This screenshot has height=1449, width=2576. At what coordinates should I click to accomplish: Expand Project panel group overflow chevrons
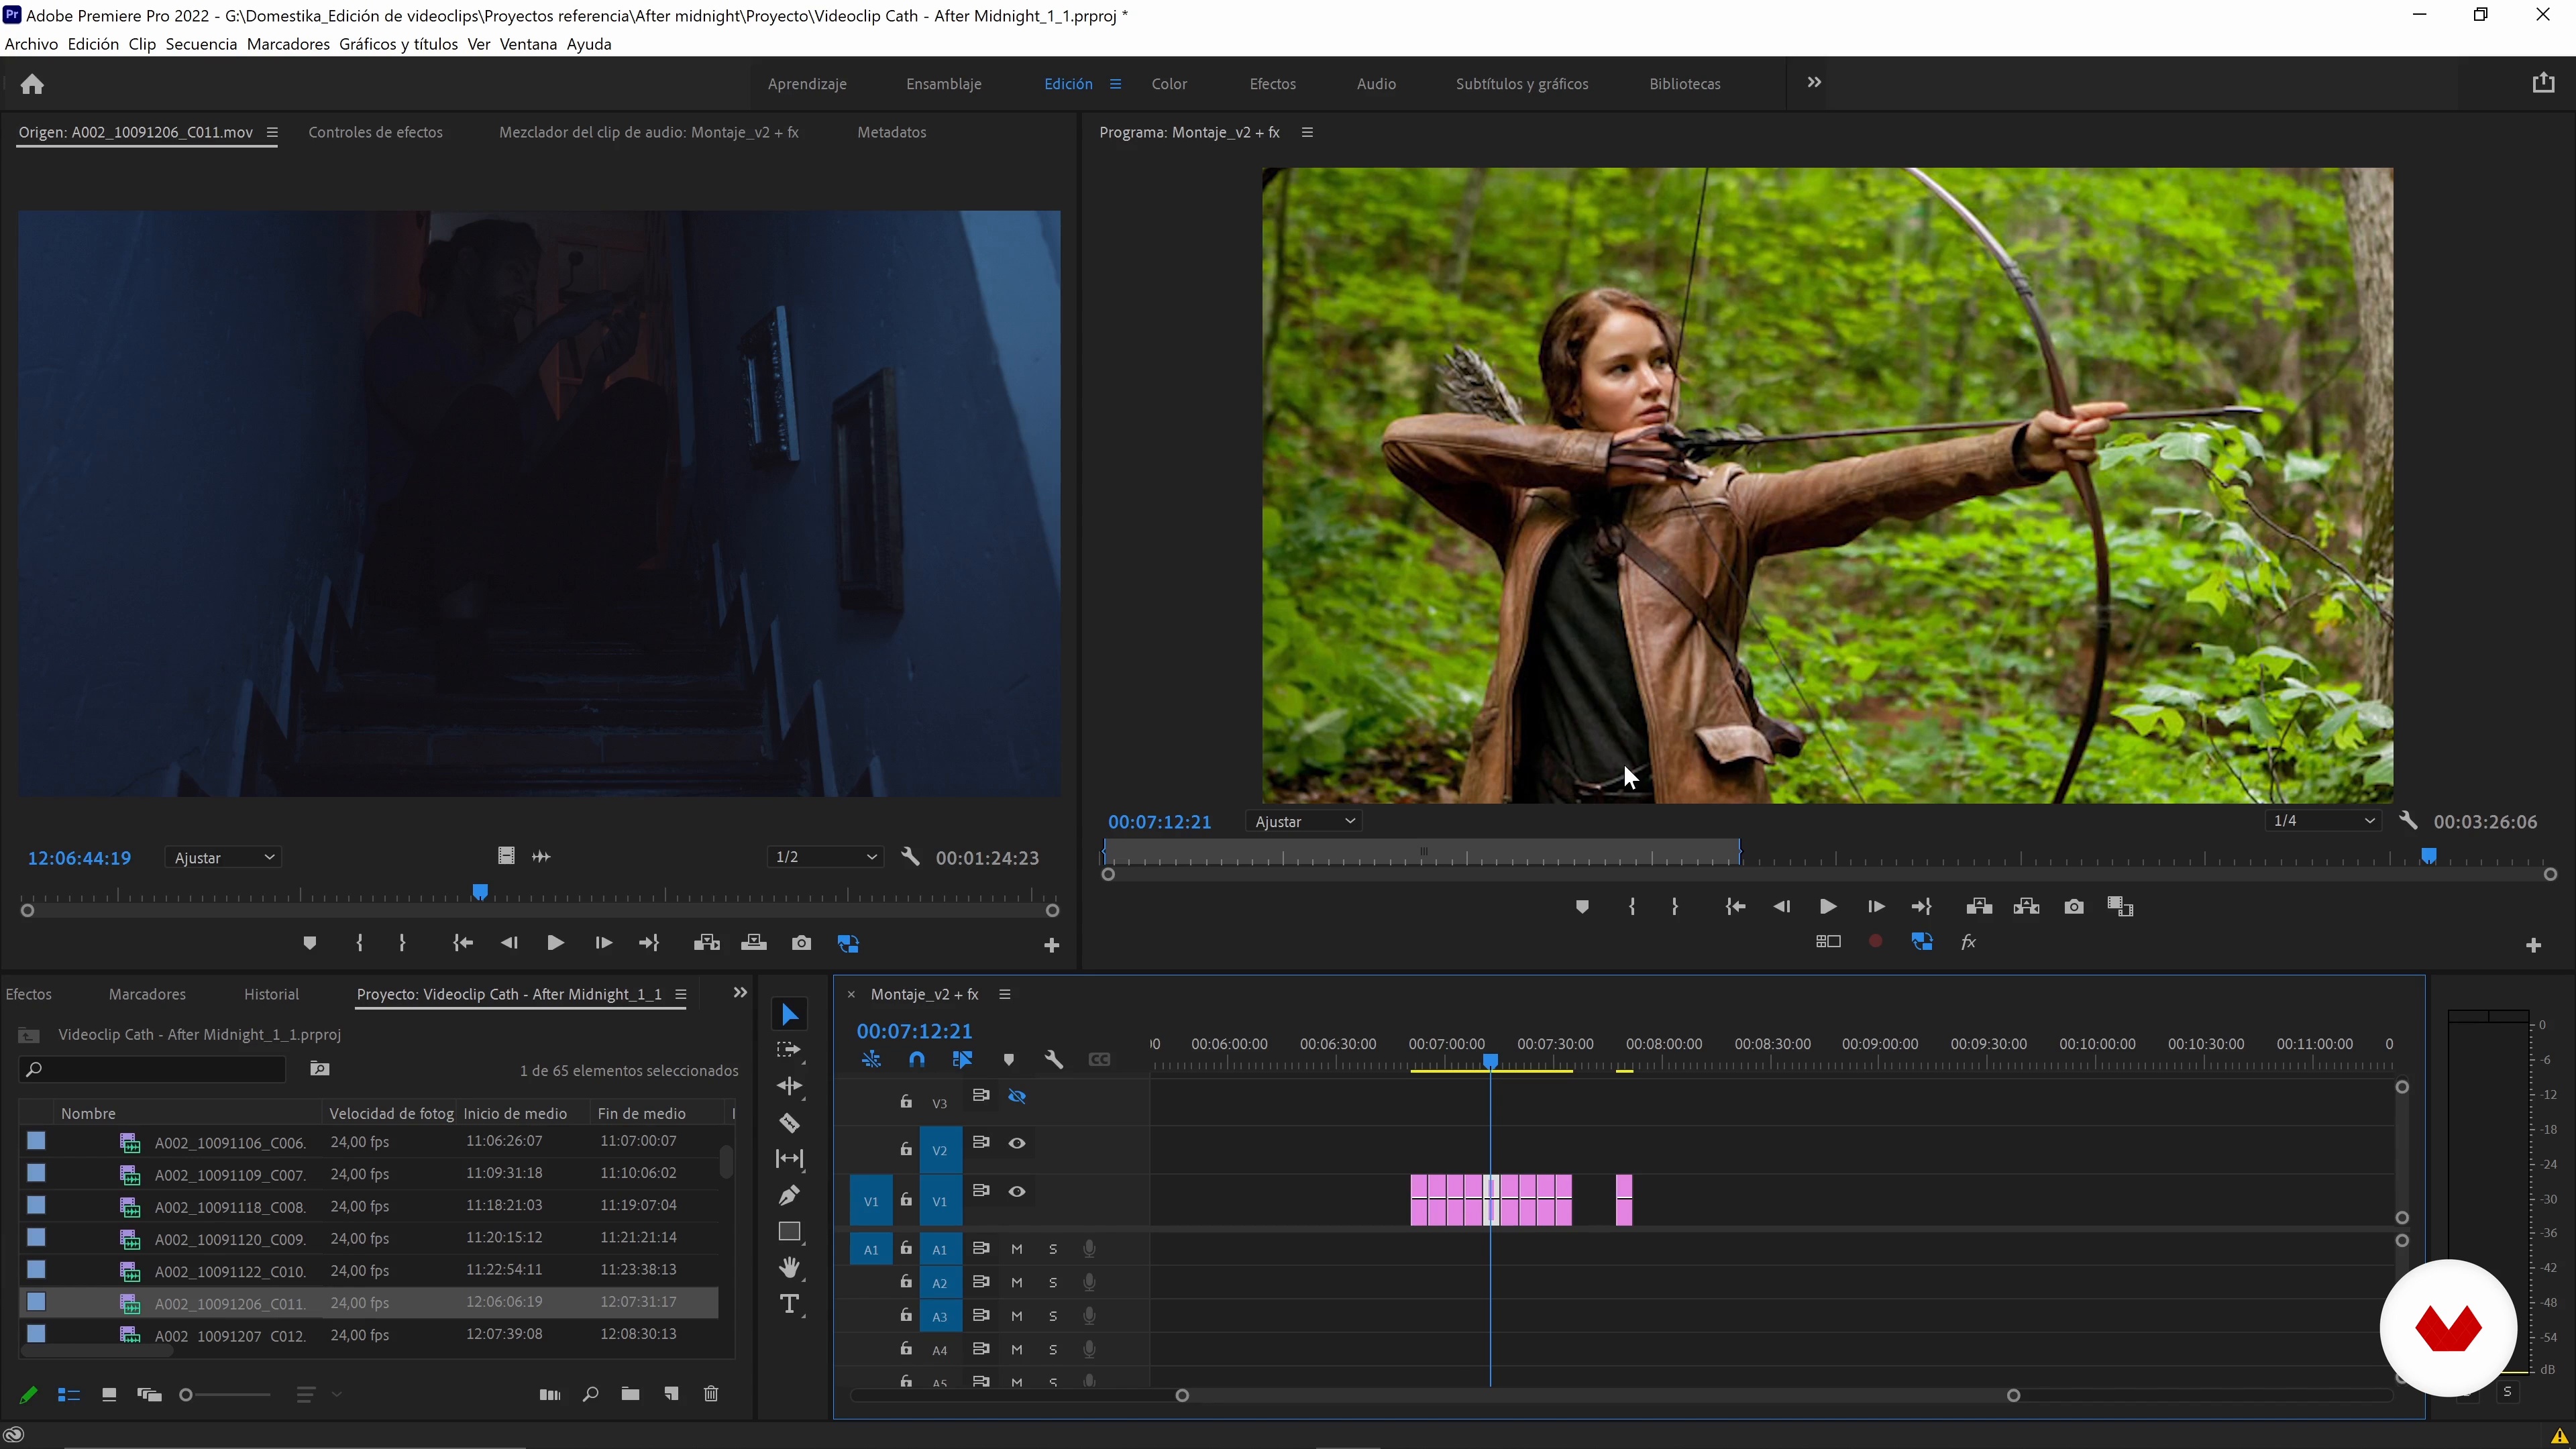(740, 993)
